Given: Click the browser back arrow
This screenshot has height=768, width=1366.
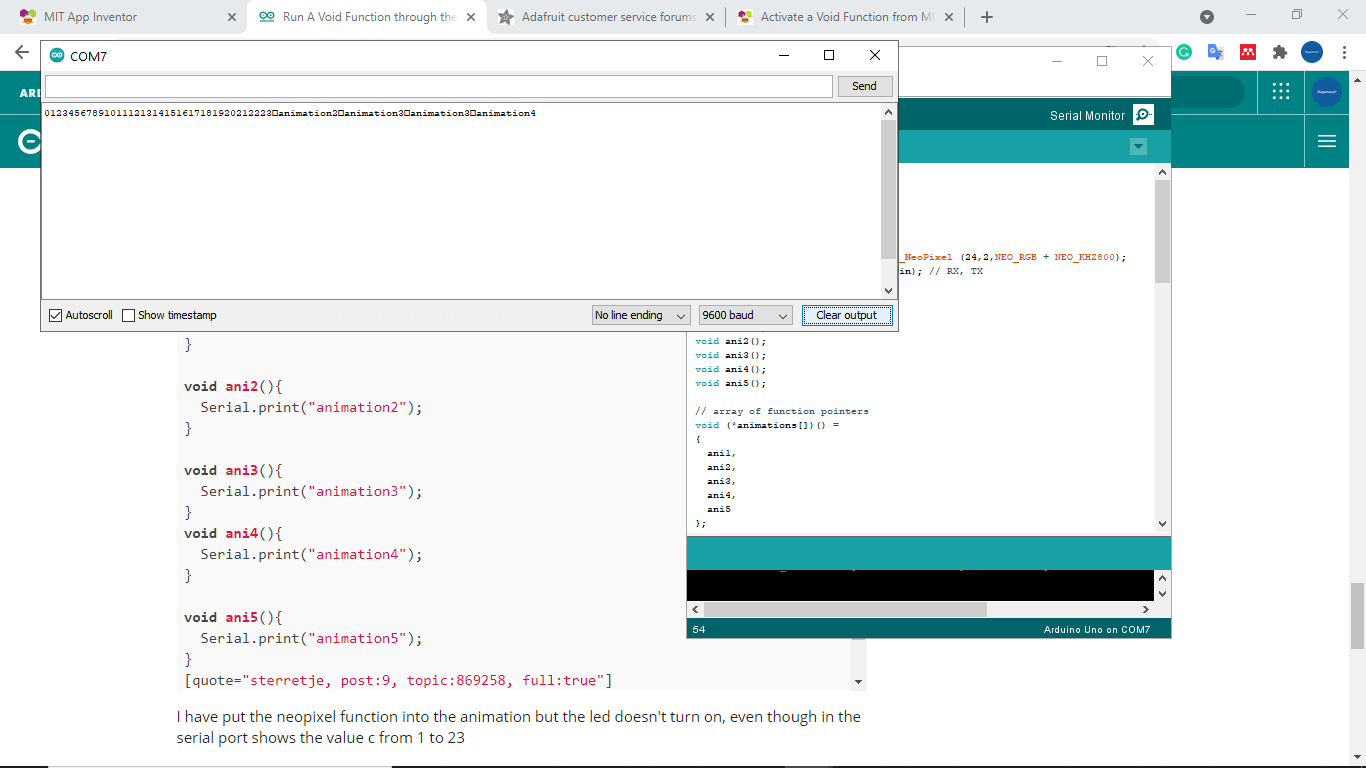Looking at the screenshot, I should coord(21,51).
